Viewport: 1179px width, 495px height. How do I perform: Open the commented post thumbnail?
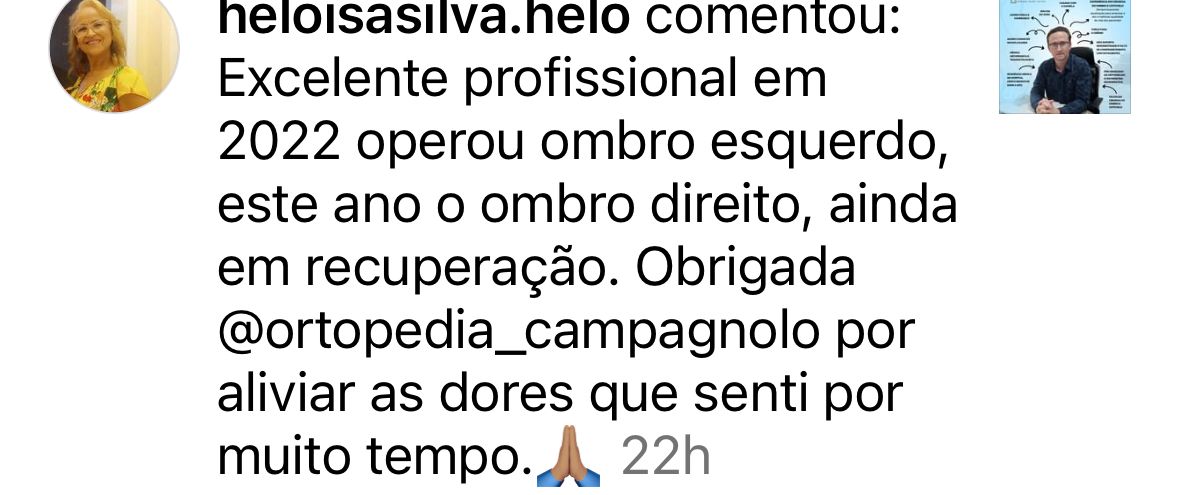coord(1065,56)
